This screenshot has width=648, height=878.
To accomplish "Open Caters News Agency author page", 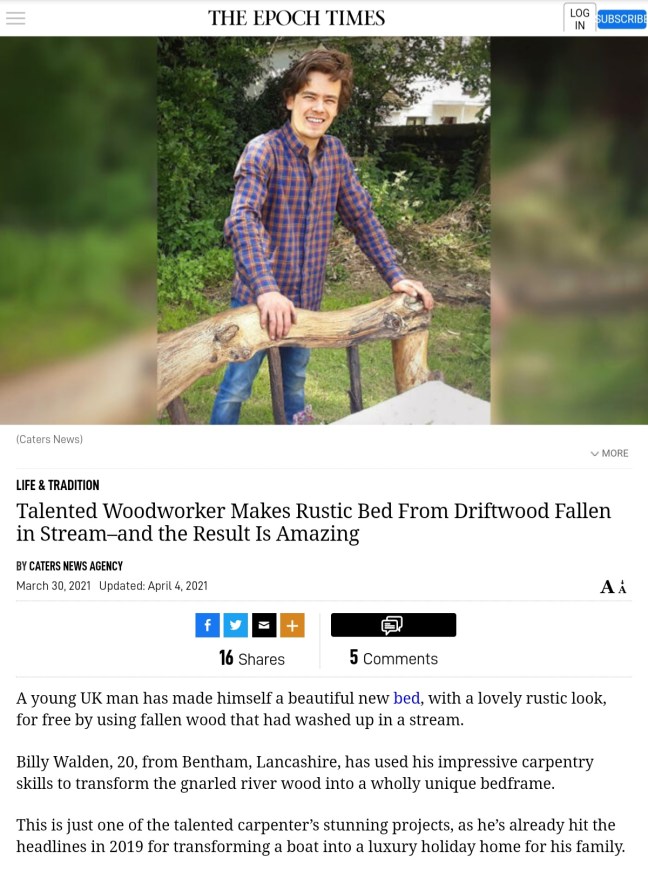I will (x=76, y=566).
